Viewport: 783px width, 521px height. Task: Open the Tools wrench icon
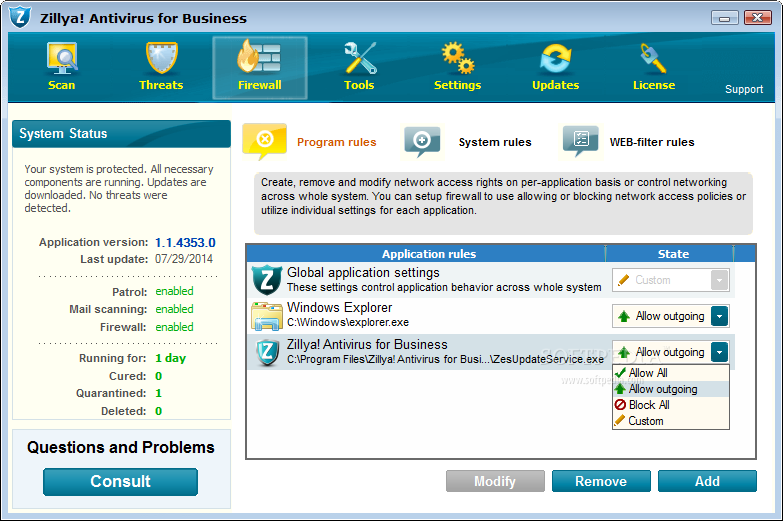pos(360,58)
